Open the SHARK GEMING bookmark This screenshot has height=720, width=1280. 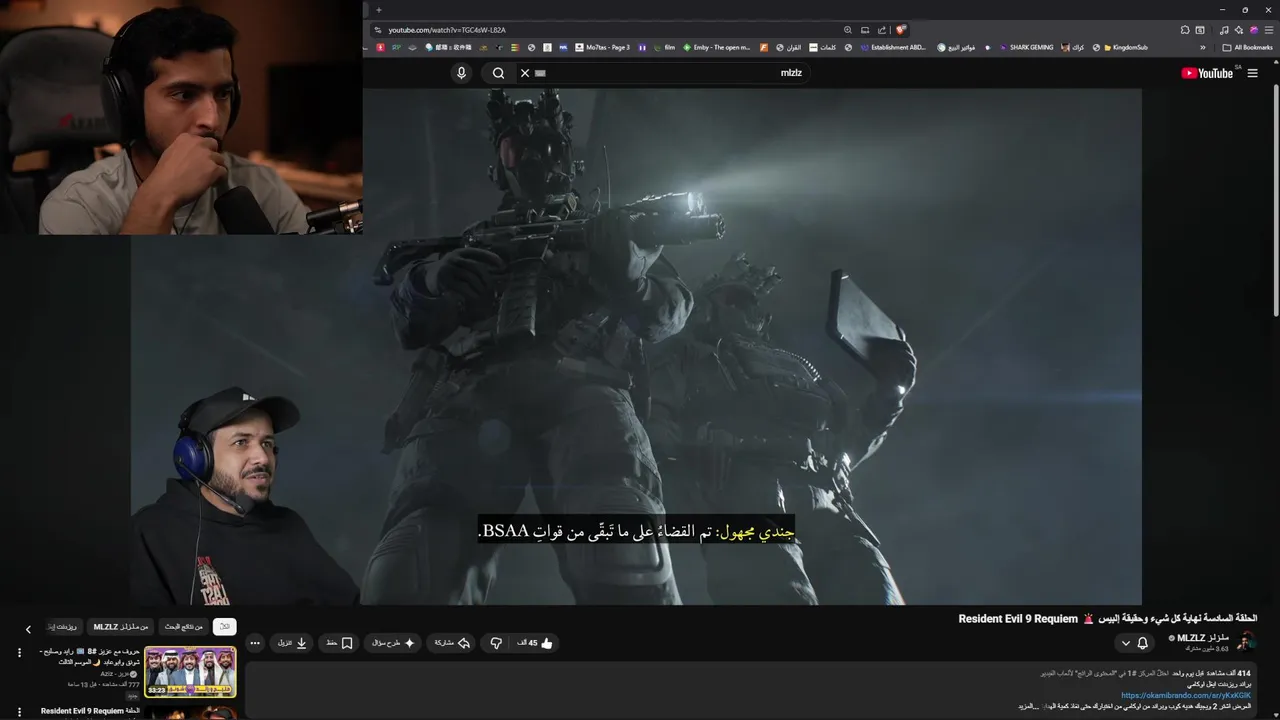[1026, 47]
